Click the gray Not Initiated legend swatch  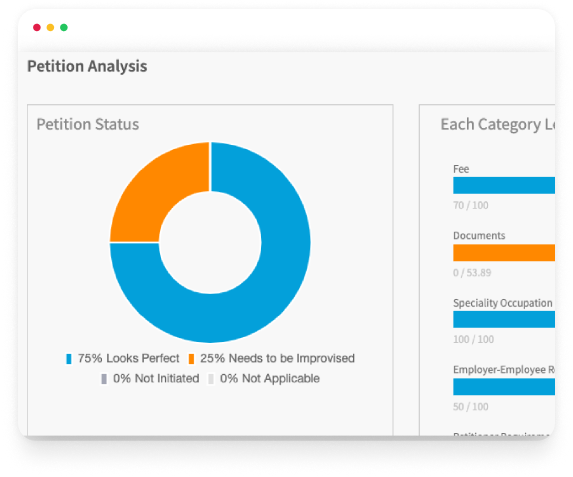[x=104, y=379]
